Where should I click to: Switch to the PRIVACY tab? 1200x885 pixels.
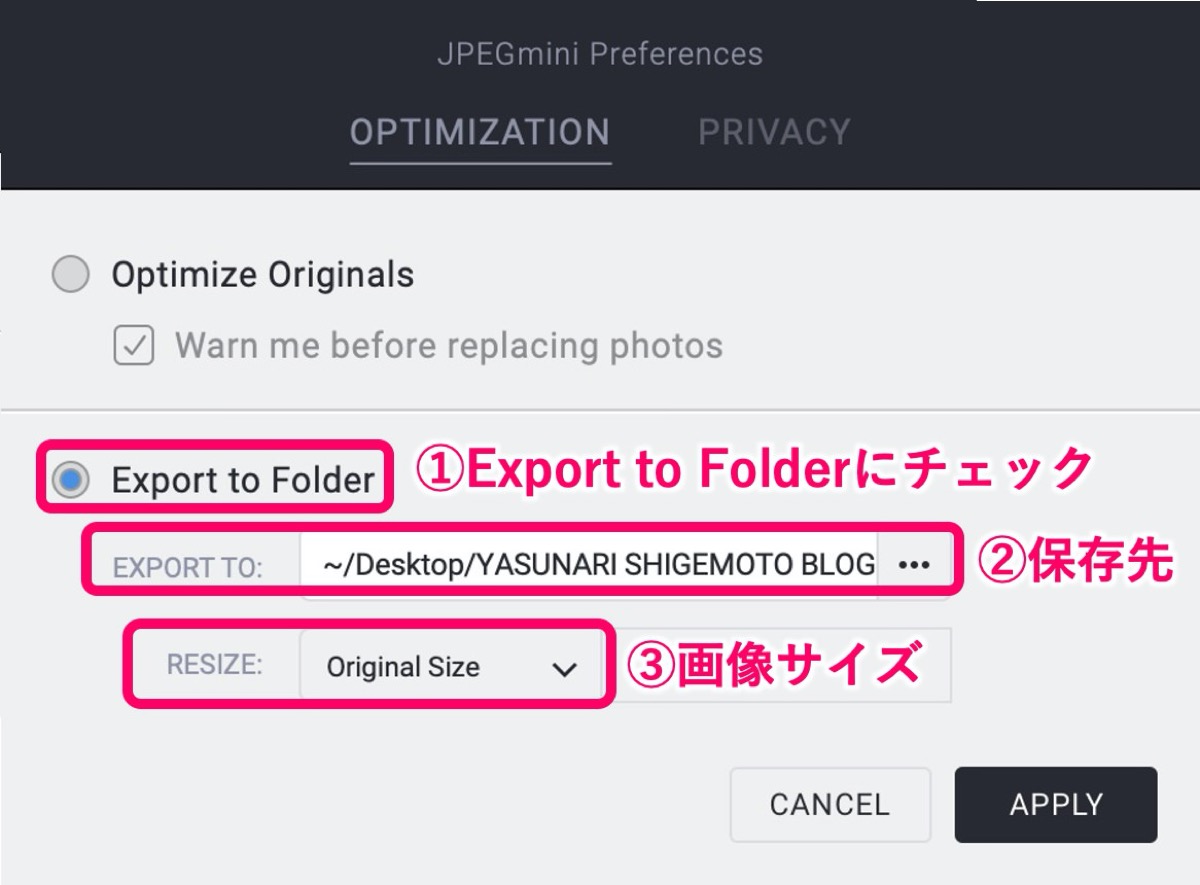click(774, 132)
